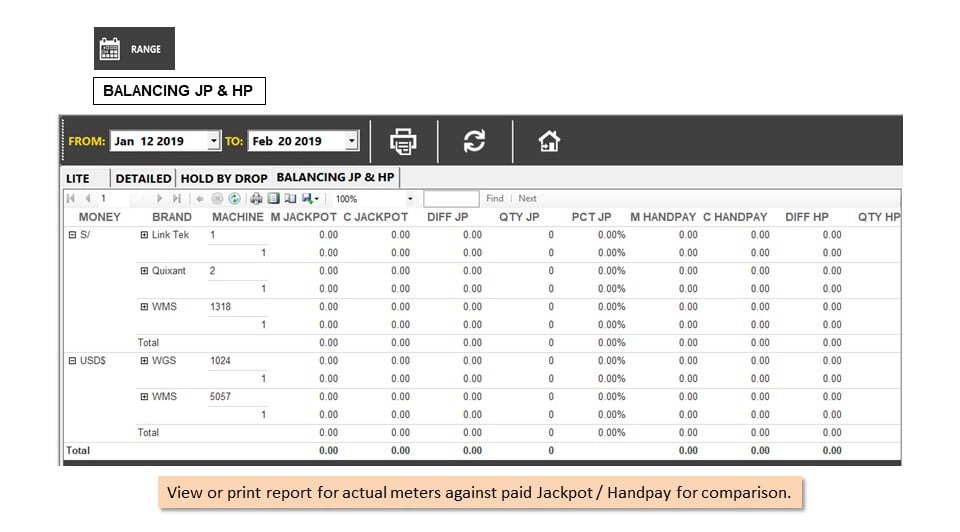Switch to the DETAILED tab

pos(143,178)
